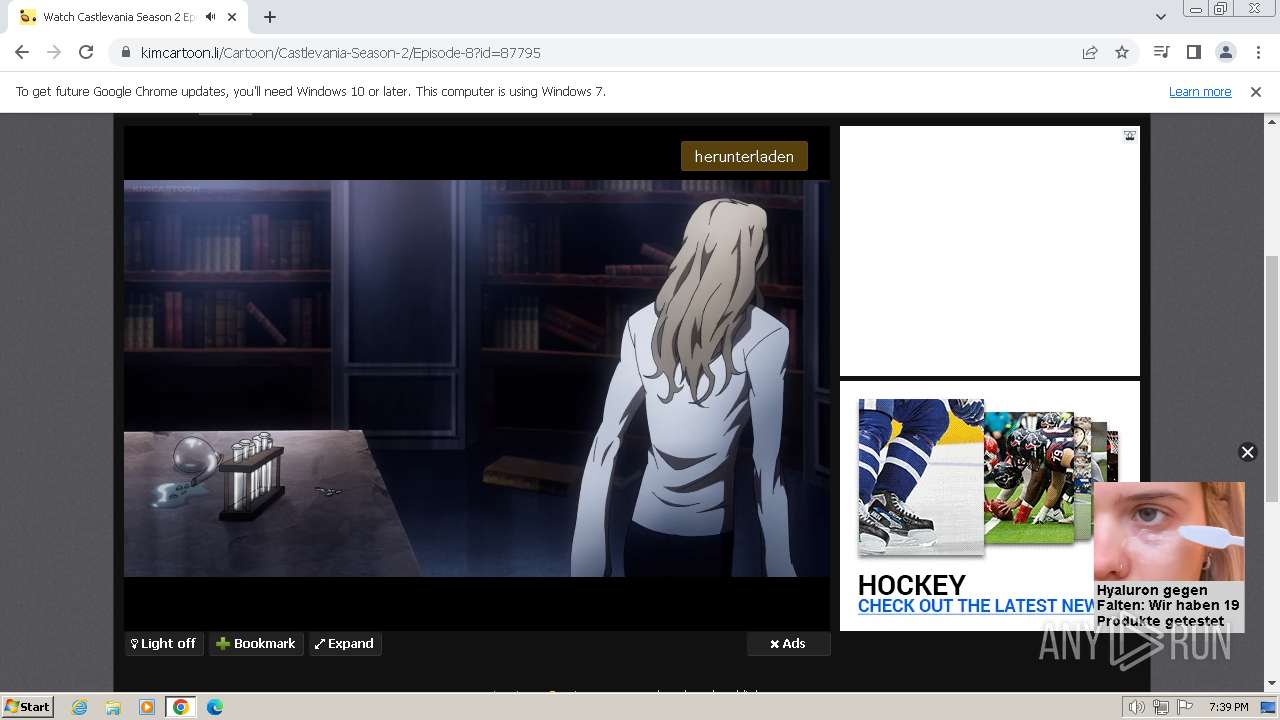Click the address bar URL

(x=340, y=52)
